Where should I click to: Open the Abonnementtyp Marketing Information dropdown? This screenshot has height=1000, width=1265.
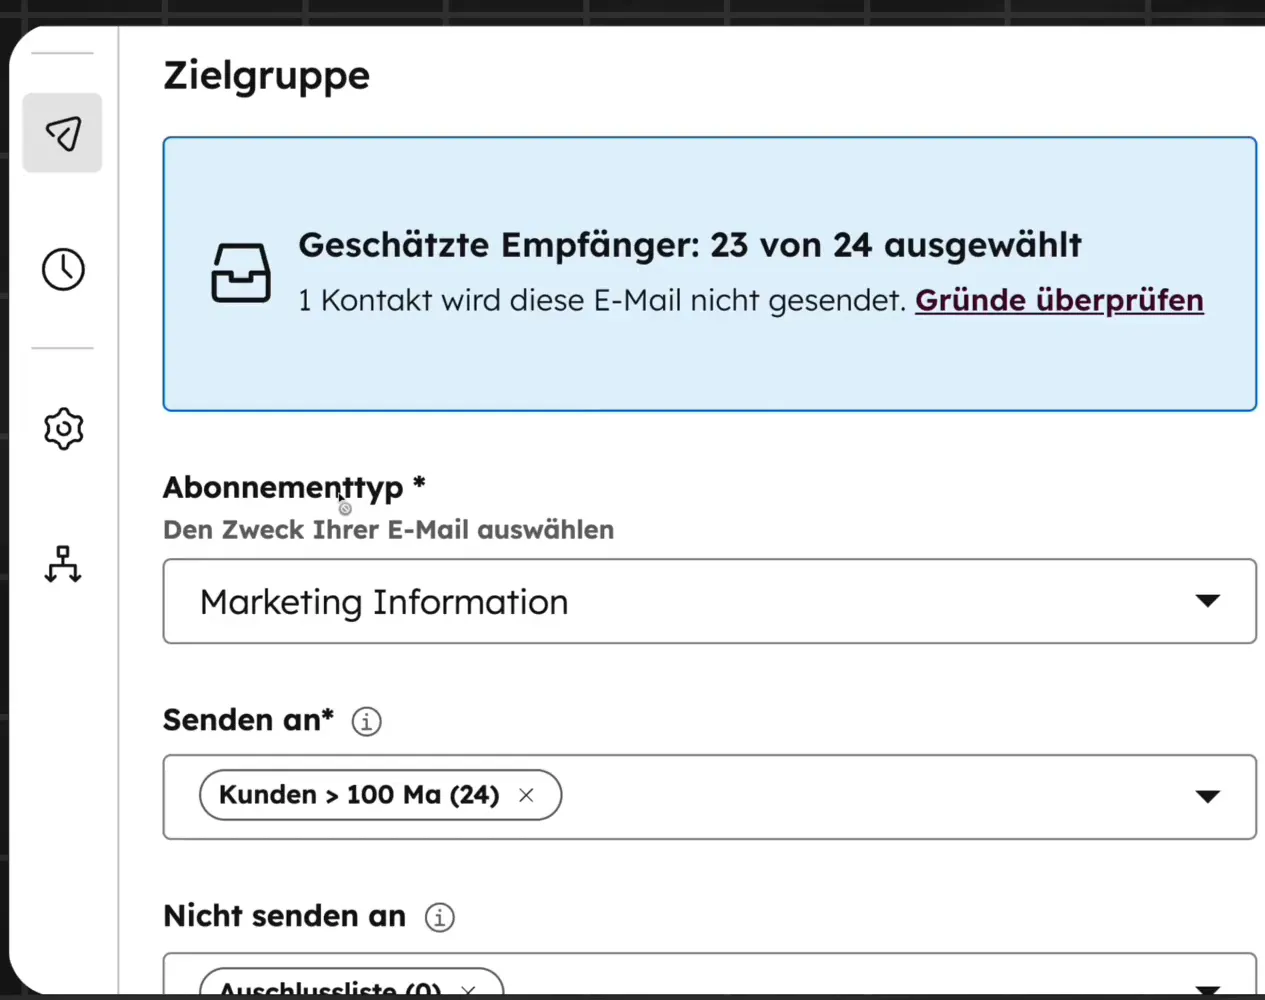[x=709, y=601]
